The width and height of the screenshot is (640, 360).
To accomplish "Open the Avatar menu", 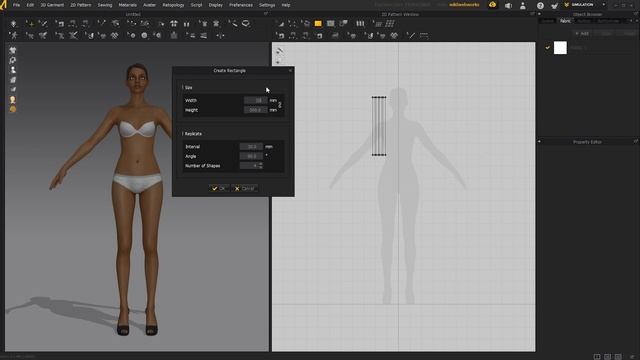I will (x=149, y=5).
